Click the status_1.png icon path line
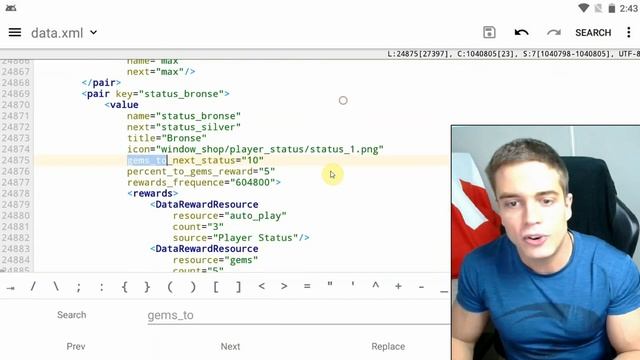 (255, 149)
